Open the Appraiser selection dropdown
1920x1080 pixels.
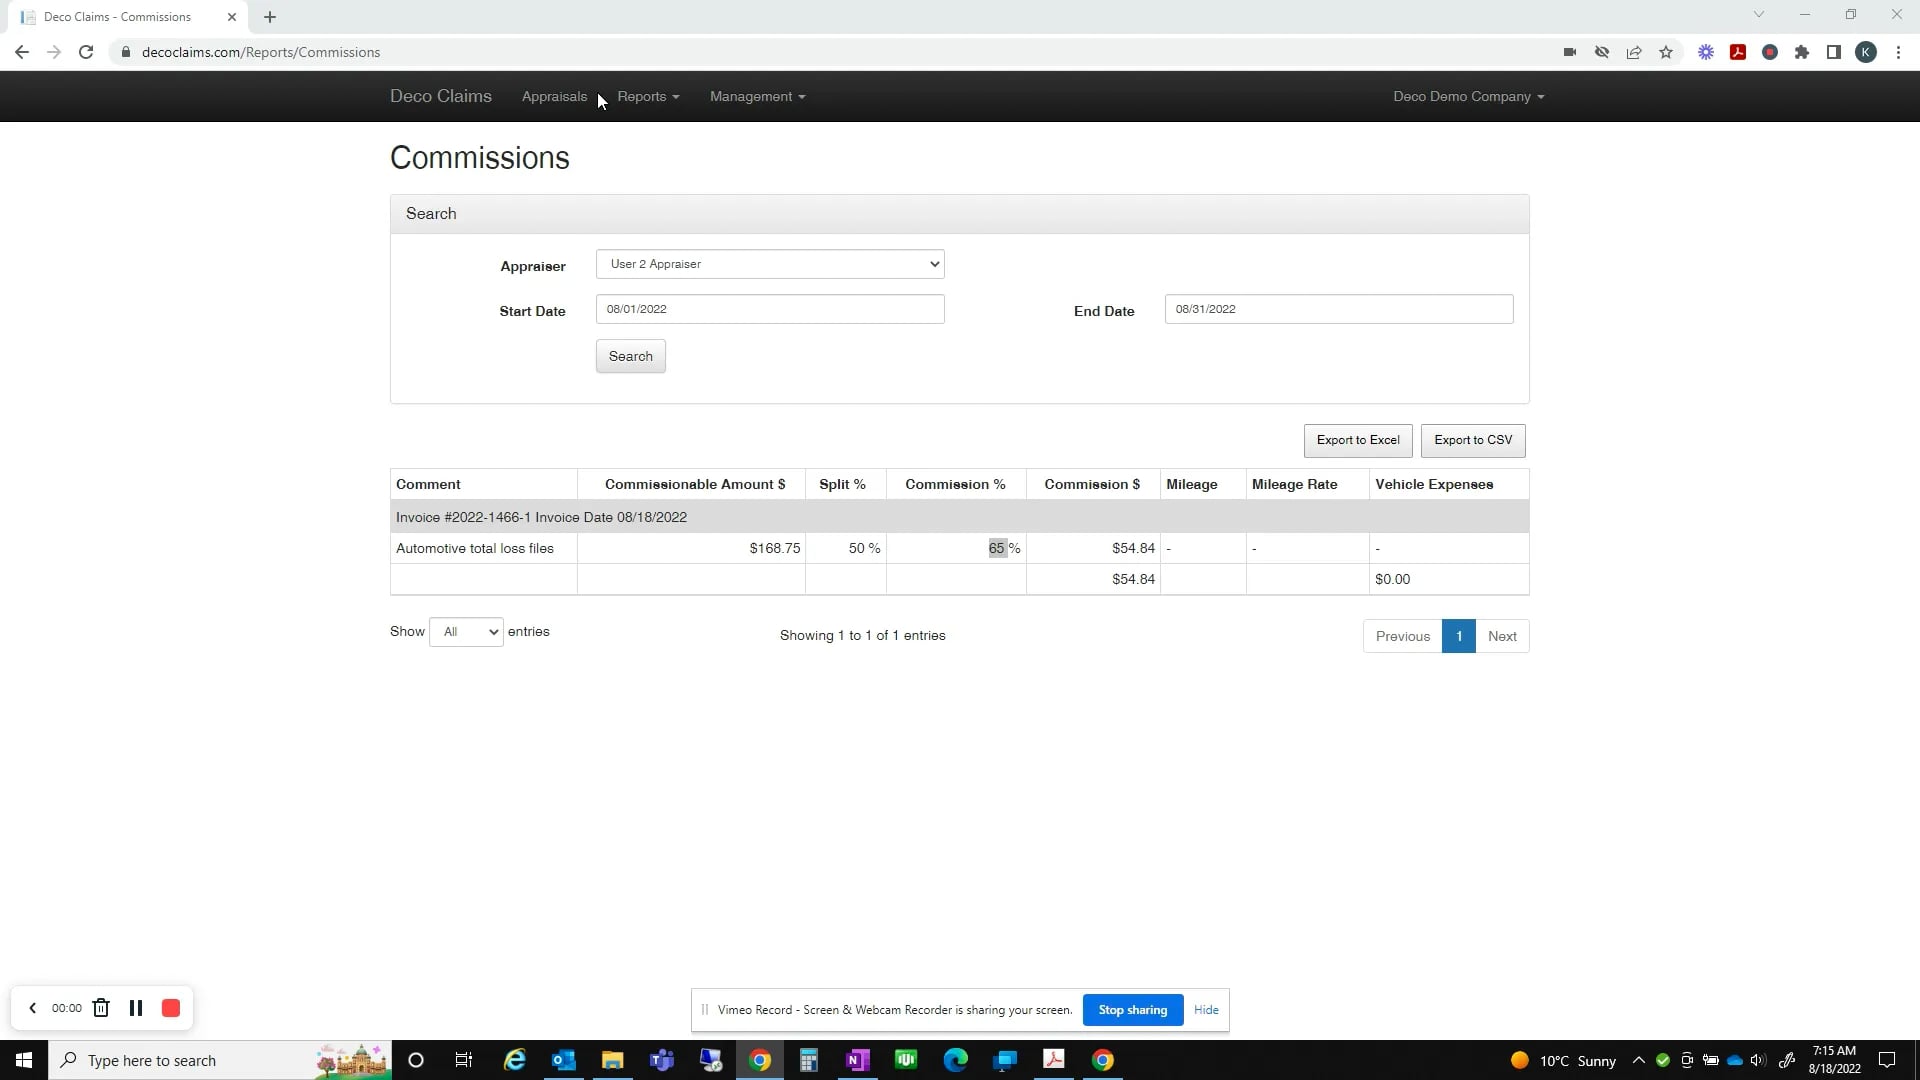(769, 264)
